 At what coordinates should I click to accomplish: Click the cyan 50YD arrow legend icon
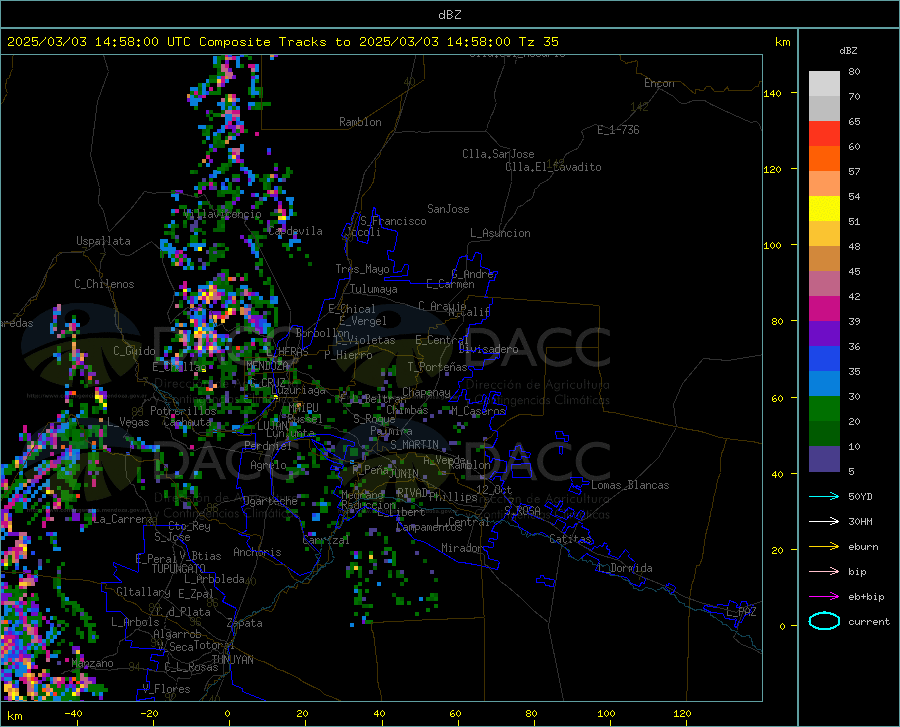coord(824,496)
